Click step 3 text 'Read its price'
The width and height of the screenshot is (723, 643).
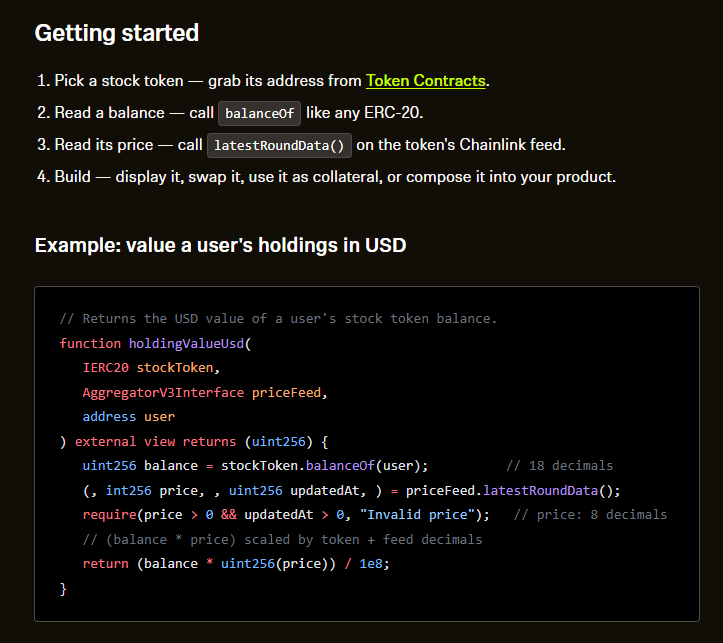click(x=104, y=145)
